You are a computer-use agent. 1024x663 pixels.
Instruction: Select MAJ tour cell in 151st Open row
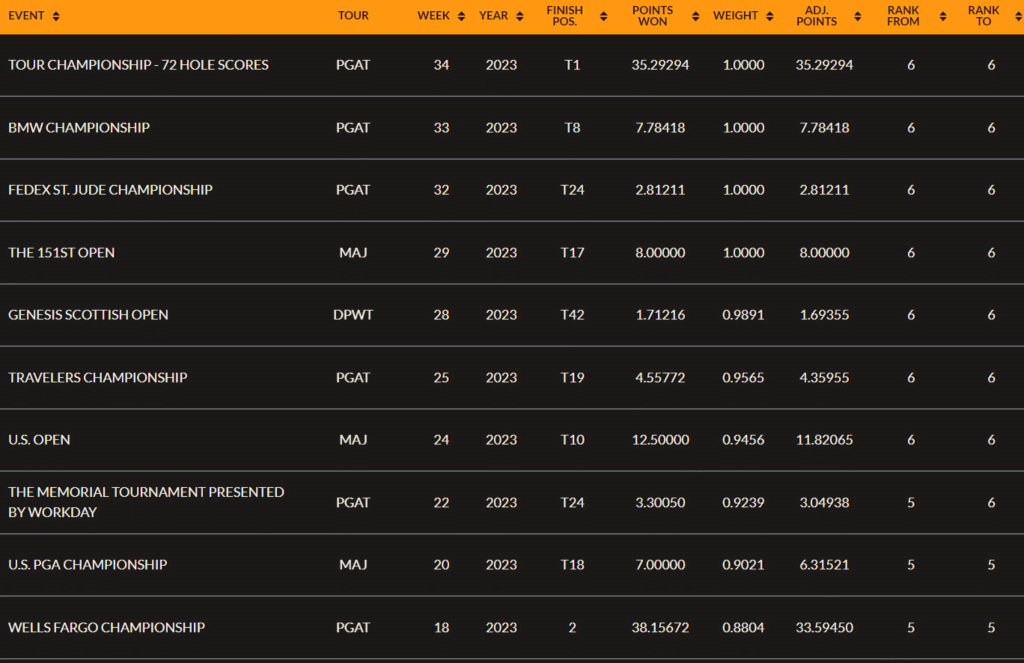click(x=353, y=252)
